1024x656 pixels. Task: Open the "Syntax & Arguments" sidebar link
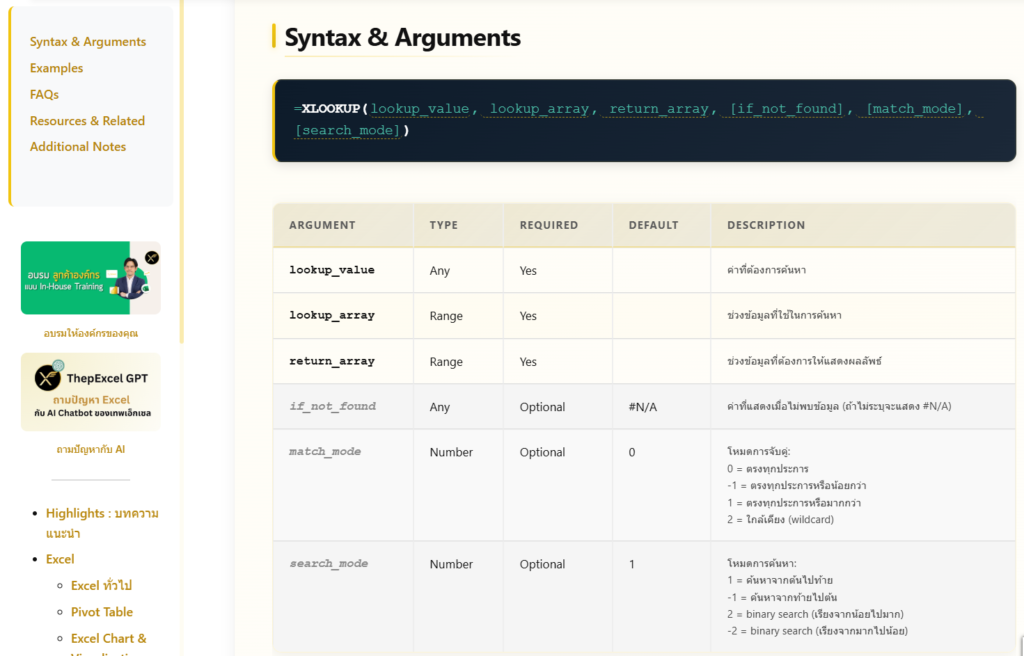click(87, 41)
